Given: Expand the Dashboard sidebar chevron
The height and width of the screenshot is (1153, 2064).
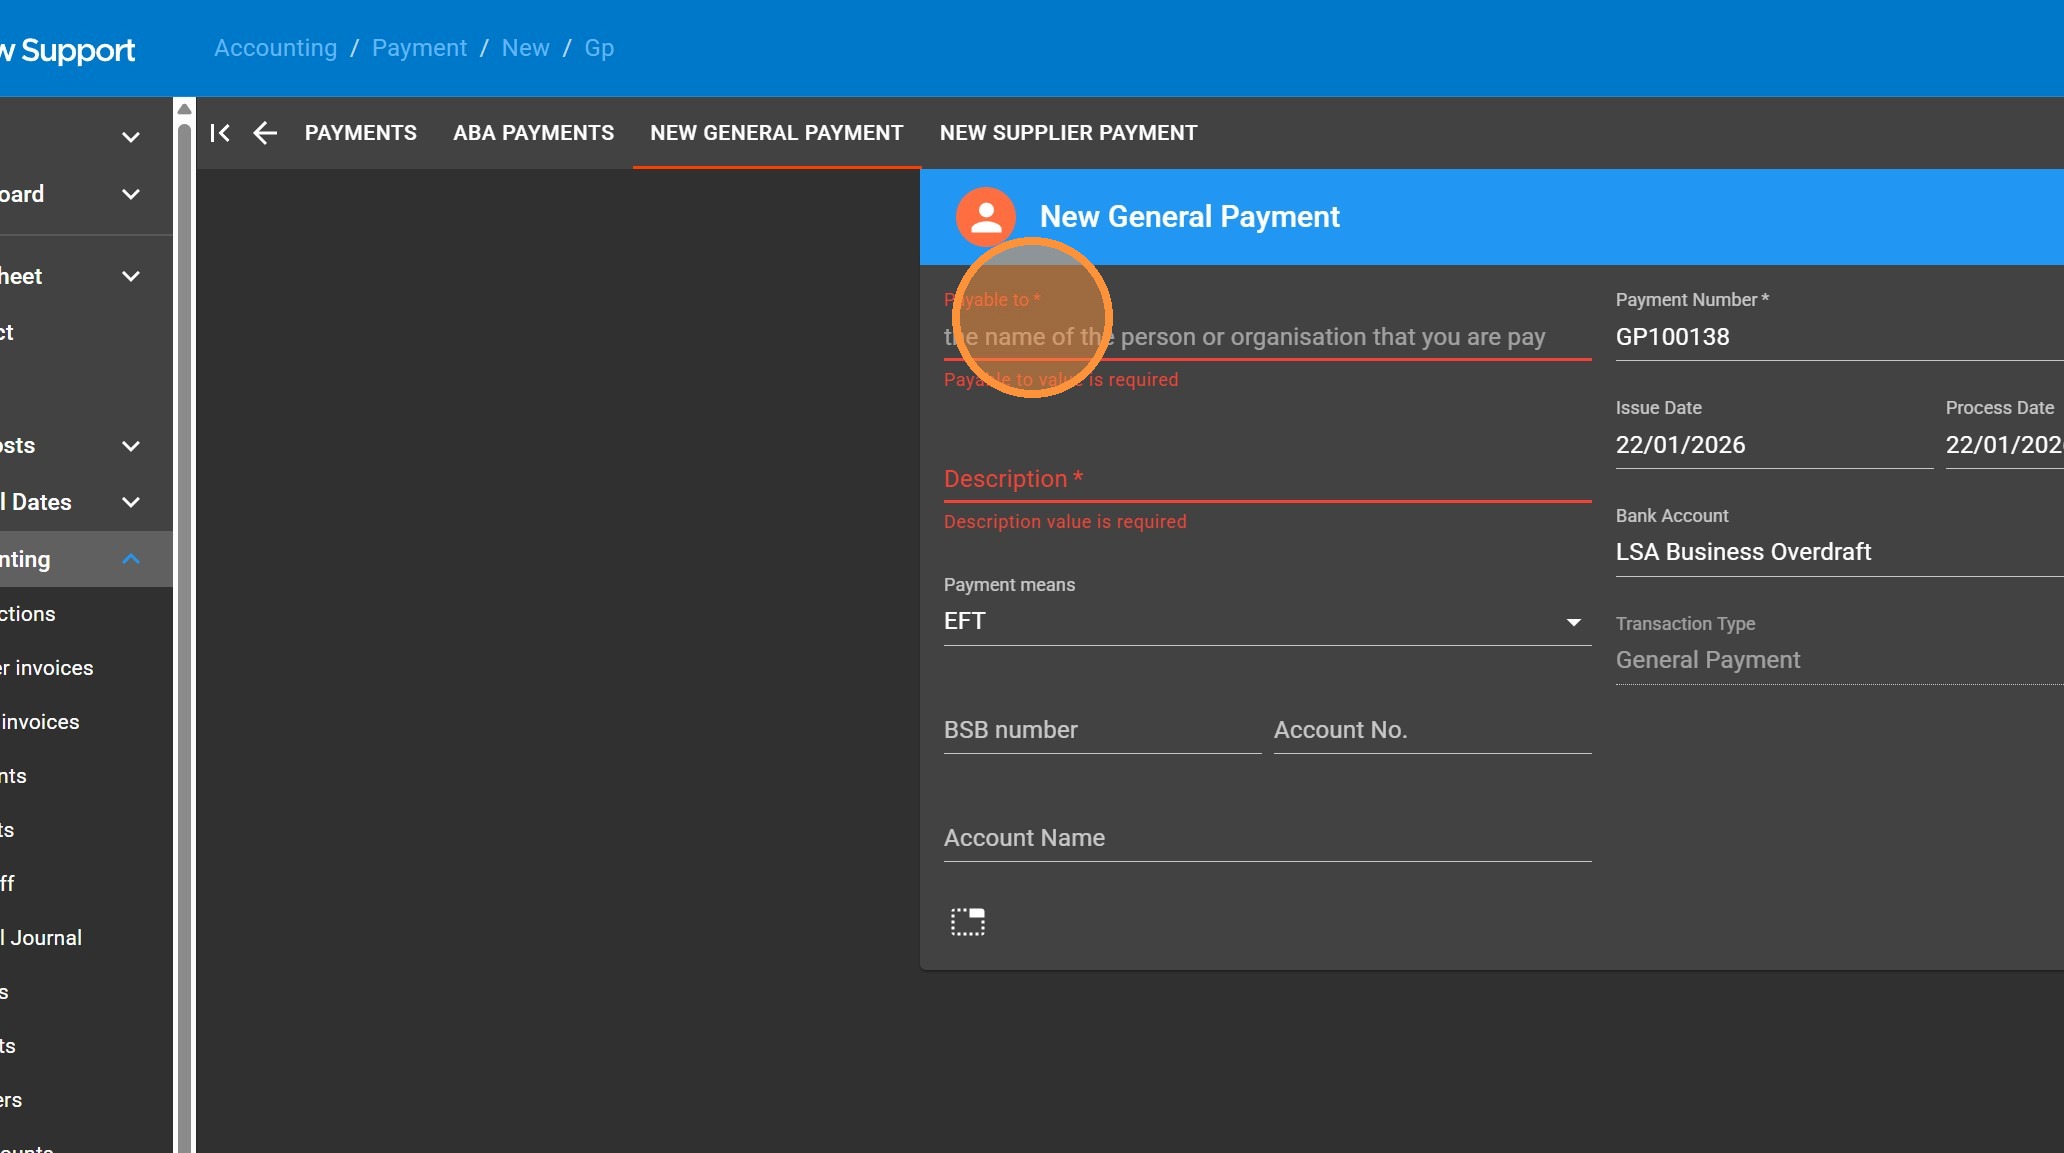Looking at the screenshot, I should coord(130,194).
